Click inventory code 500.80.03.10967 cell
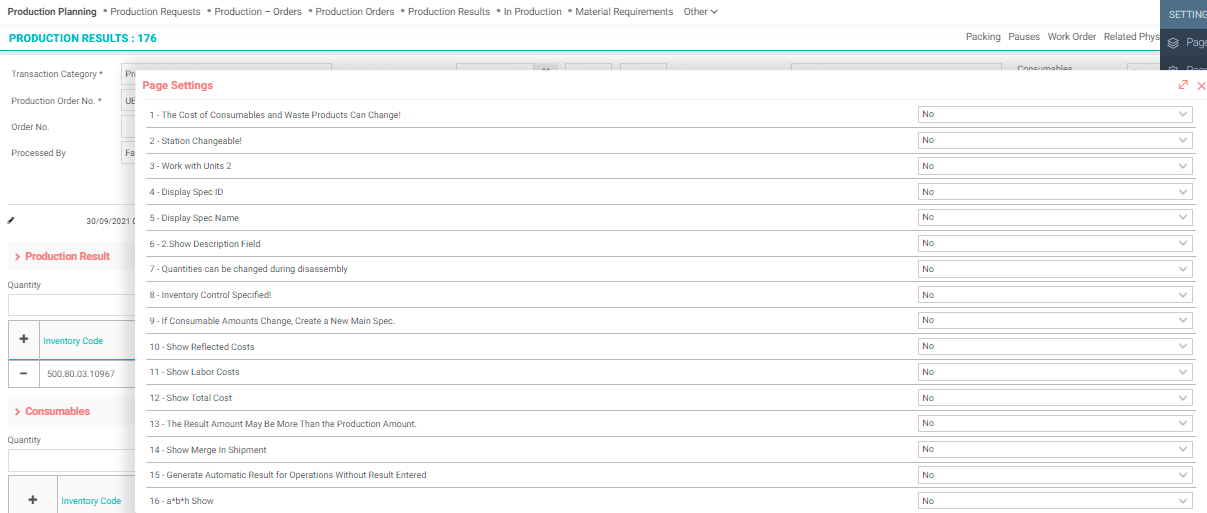The width and height of the screenshot is (1207, 513). coord(81,374)
